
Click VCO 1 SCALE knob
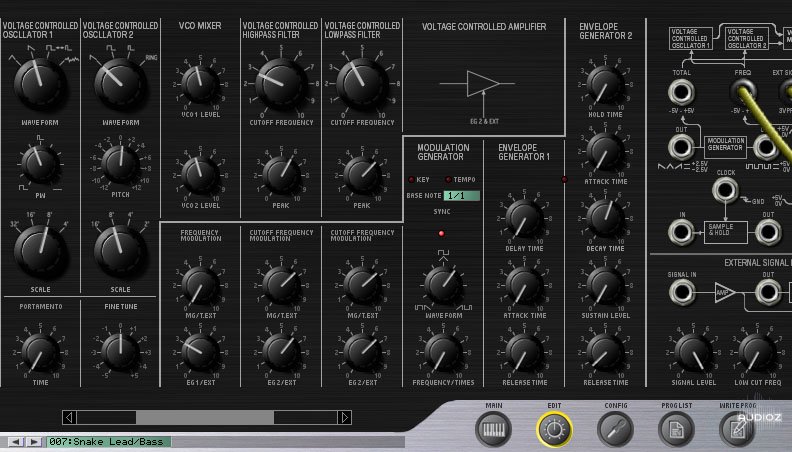[39, 251]
